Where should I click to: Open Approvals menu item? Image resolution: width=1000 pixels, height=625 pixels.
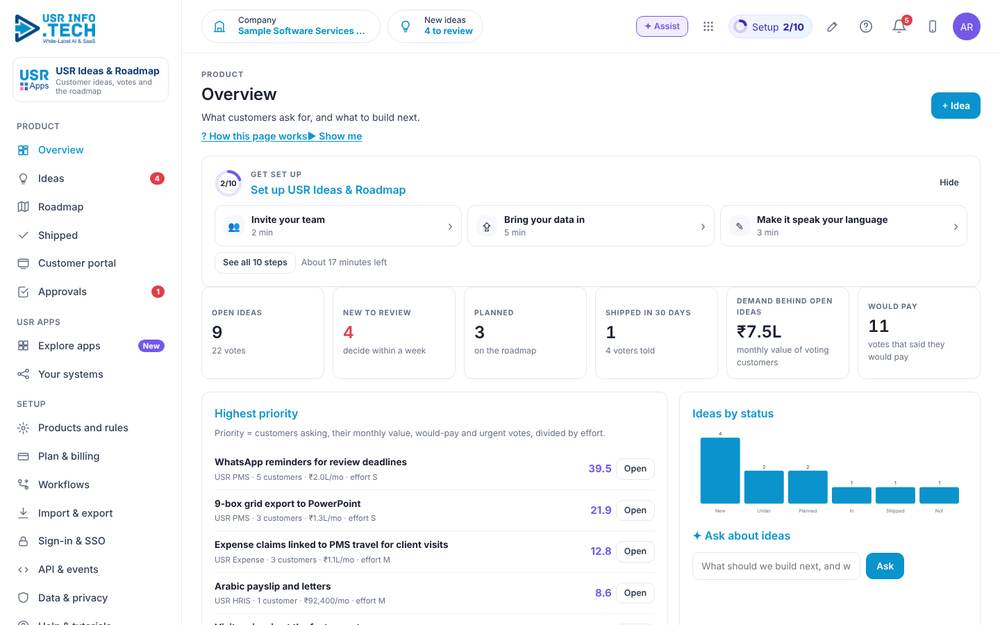91,291
